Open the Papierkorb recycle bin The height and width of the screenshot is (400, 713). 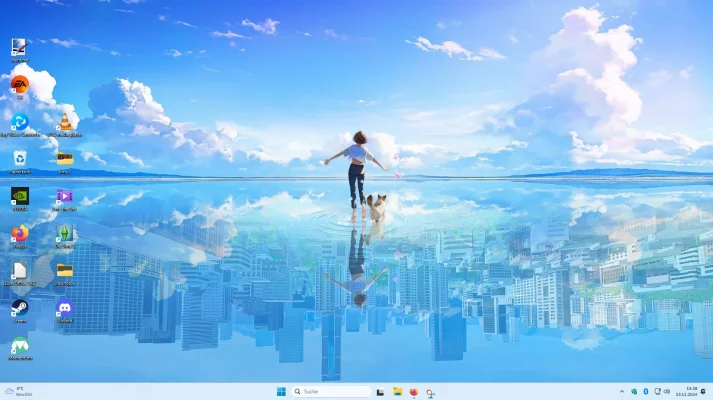[20, 161]
